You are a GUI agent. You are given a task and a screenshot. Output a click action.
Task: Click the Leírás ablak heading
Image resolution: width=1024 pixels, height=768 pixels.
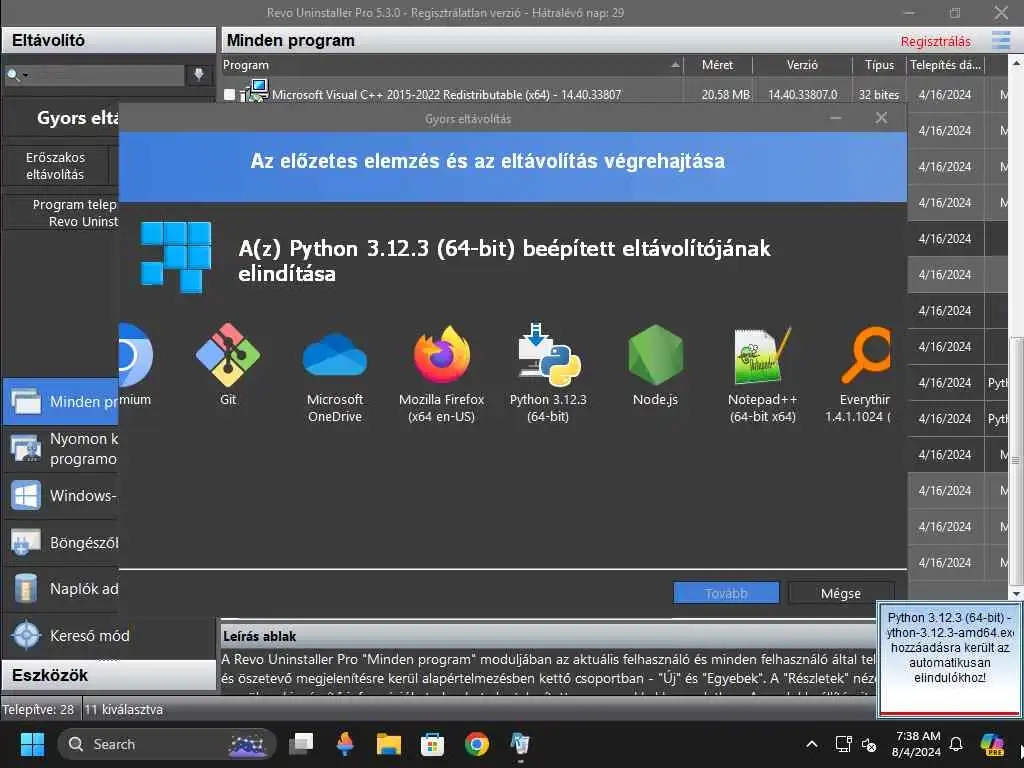point(259,636)
